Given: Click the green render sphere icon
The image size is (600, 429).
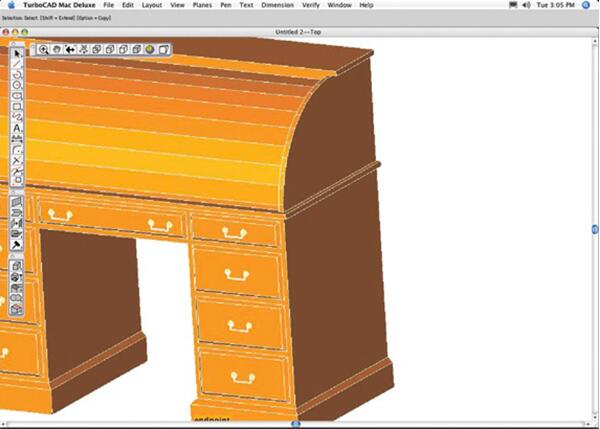Looking at the screenshot, I should (x=149, y=49).
